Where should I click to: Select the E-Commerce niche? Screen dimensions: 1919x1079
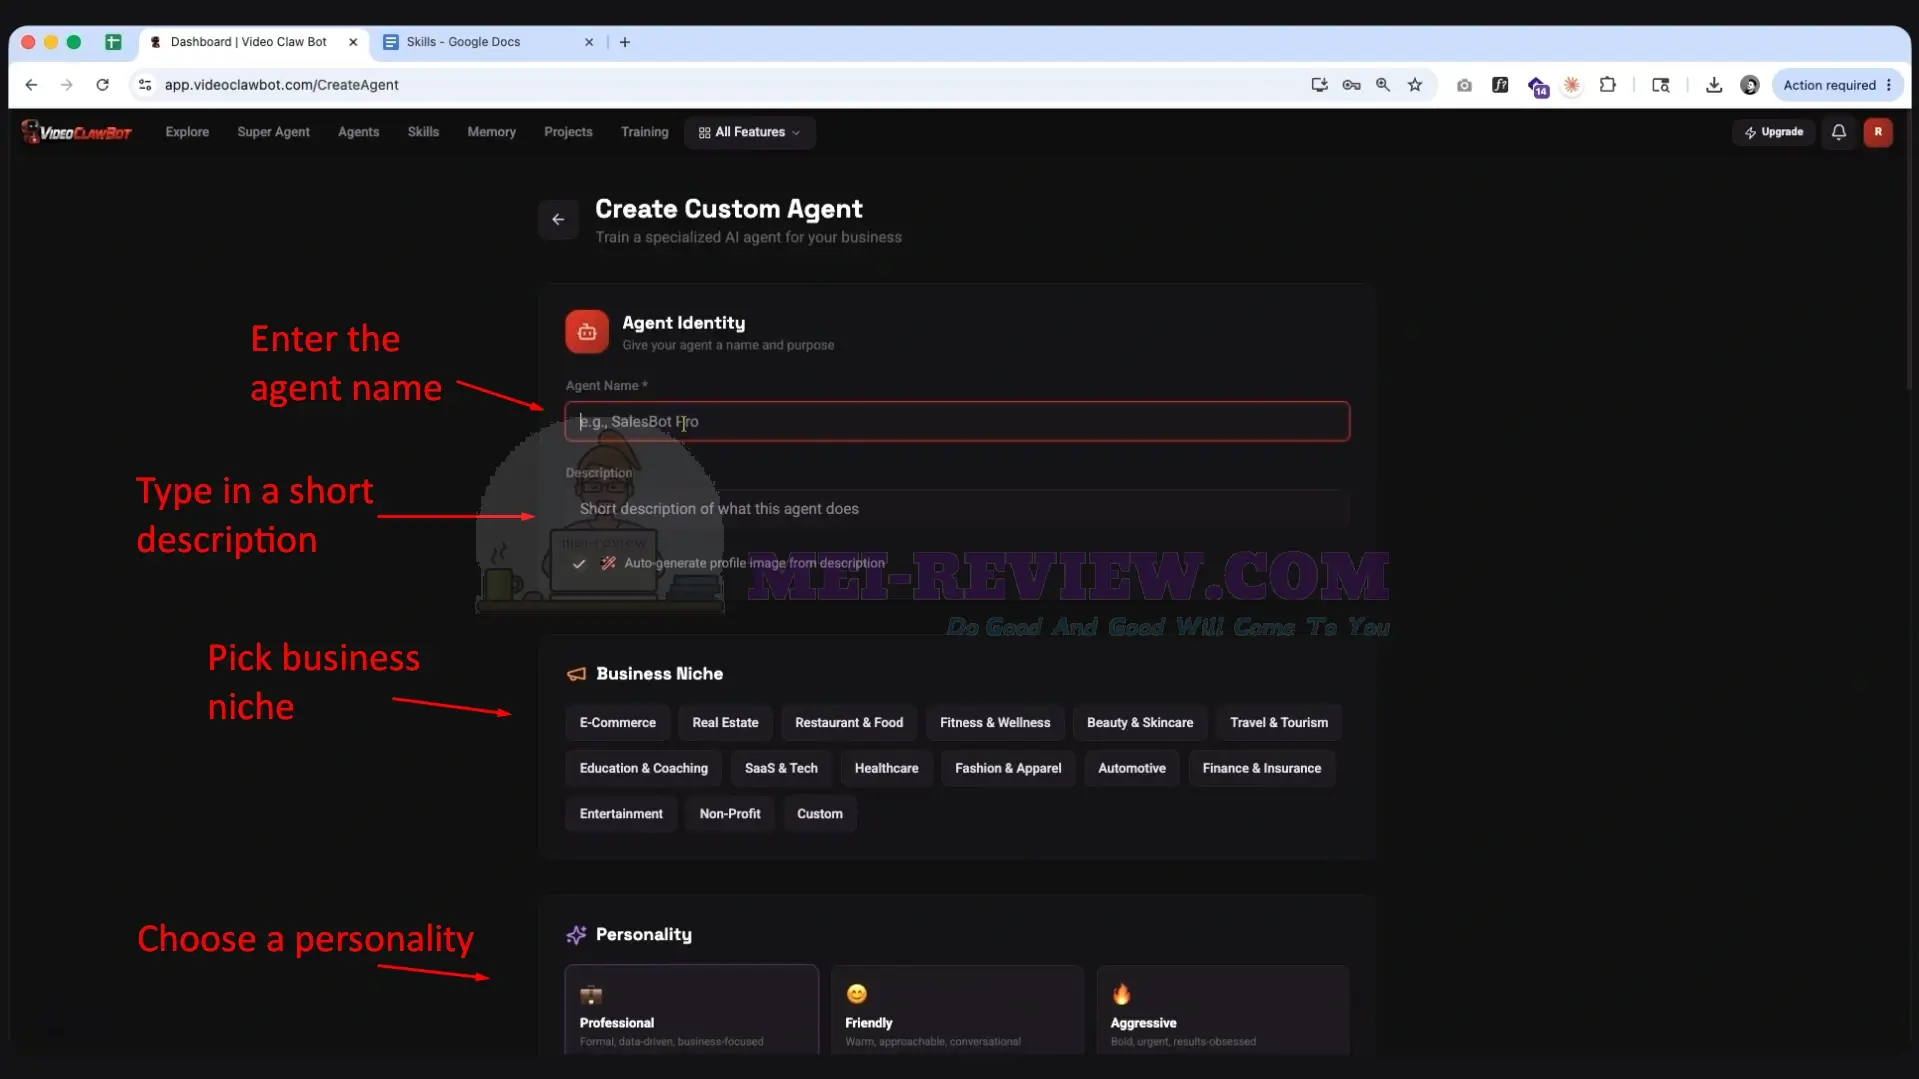click(x=618, y=723)
